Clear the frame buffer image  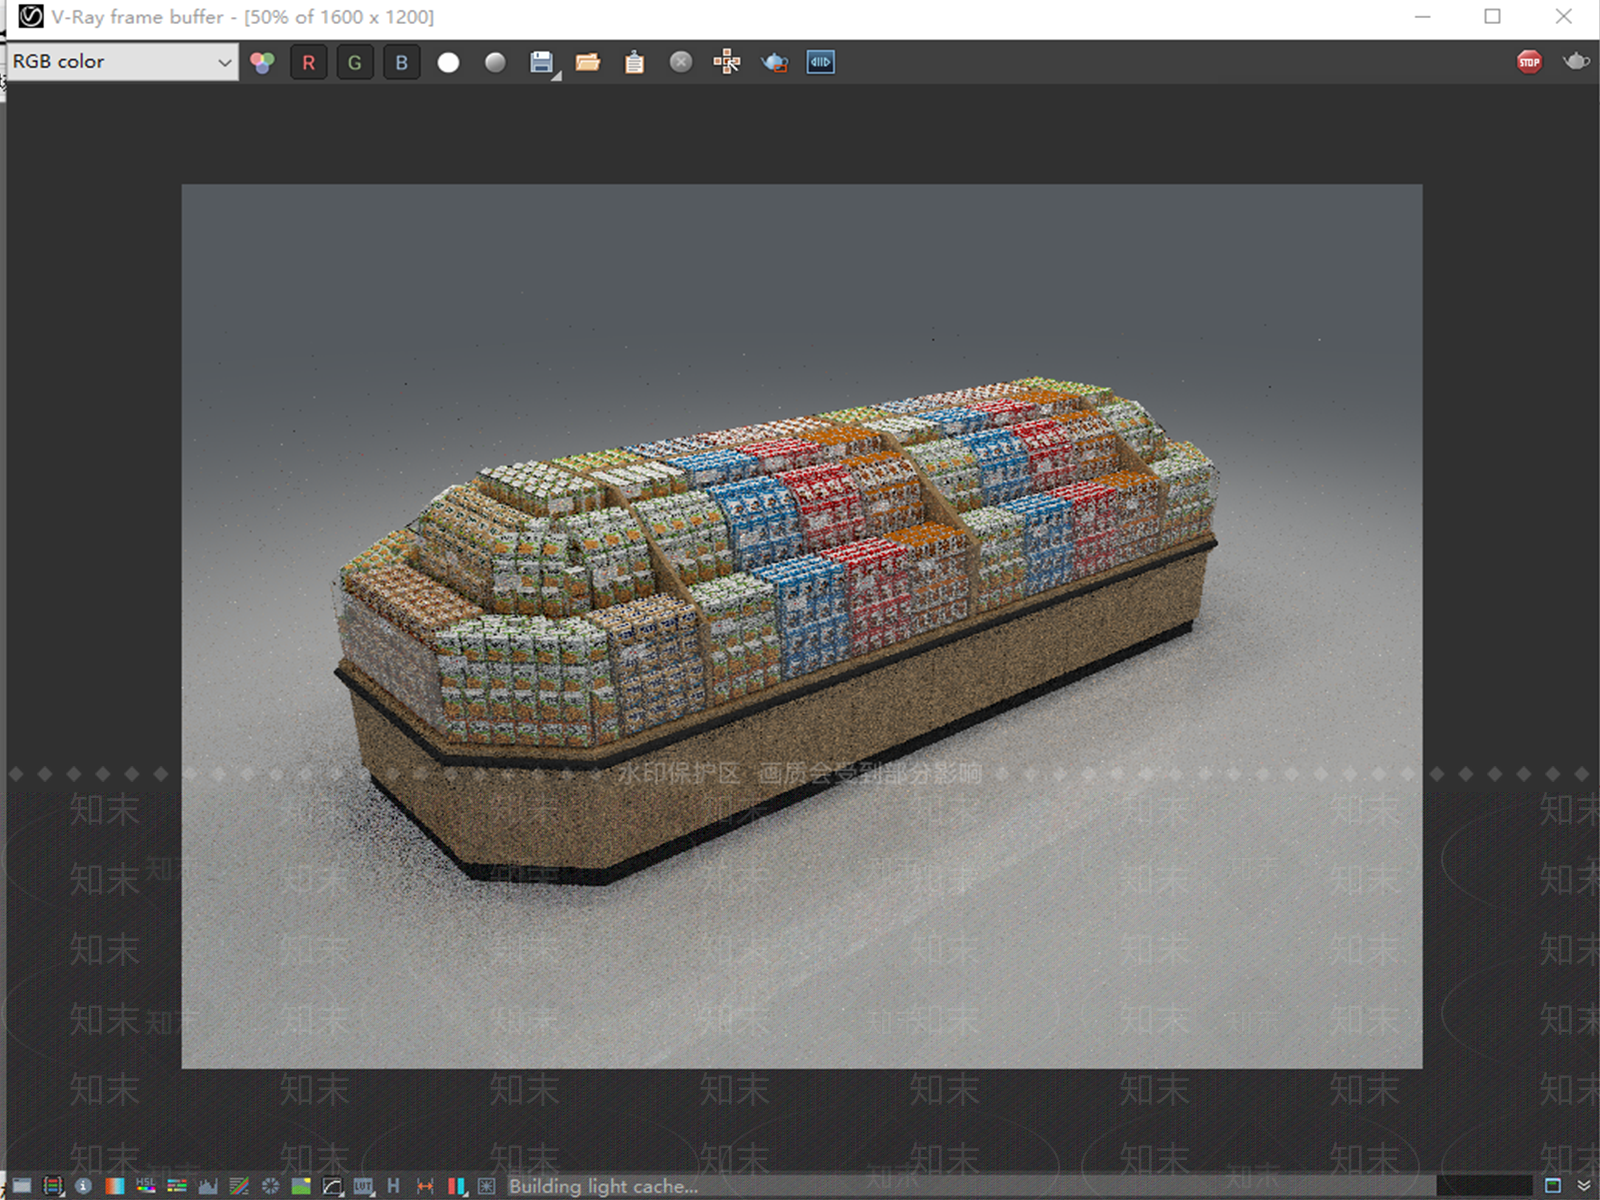pyautogui.click(x=681, y=62)
